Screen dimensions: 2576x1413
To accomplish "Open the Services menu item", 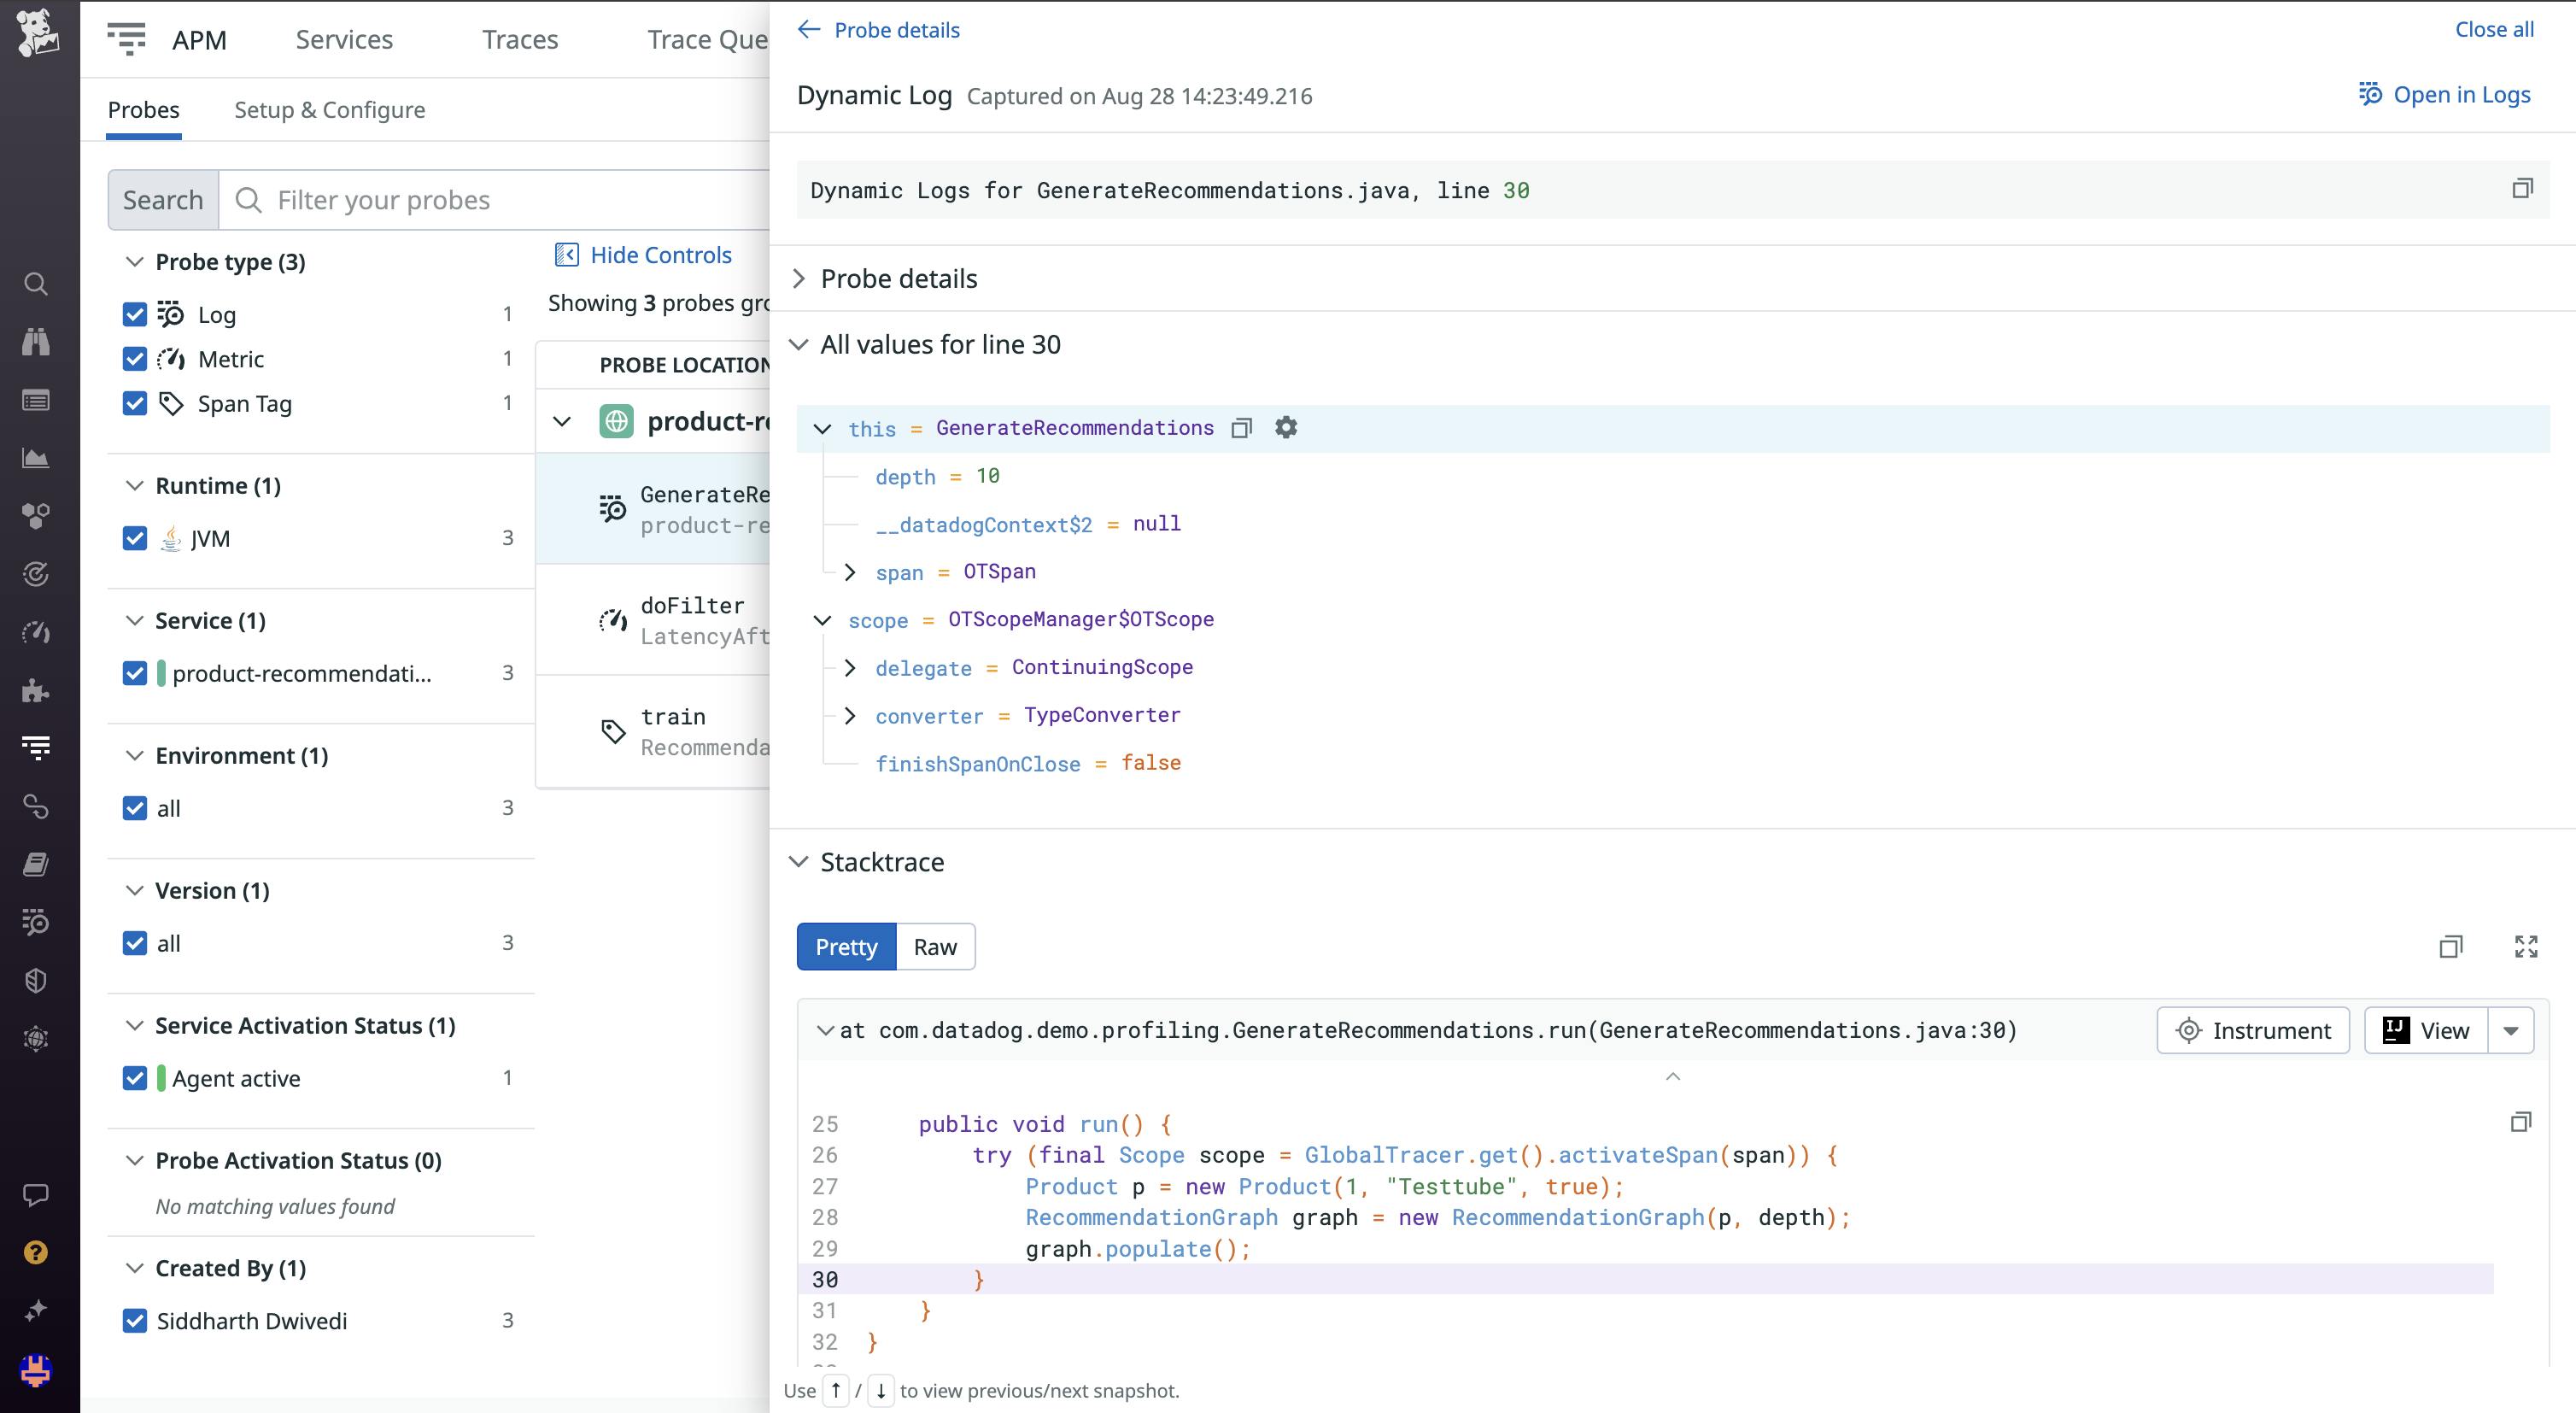I will [x=344, y=40].
